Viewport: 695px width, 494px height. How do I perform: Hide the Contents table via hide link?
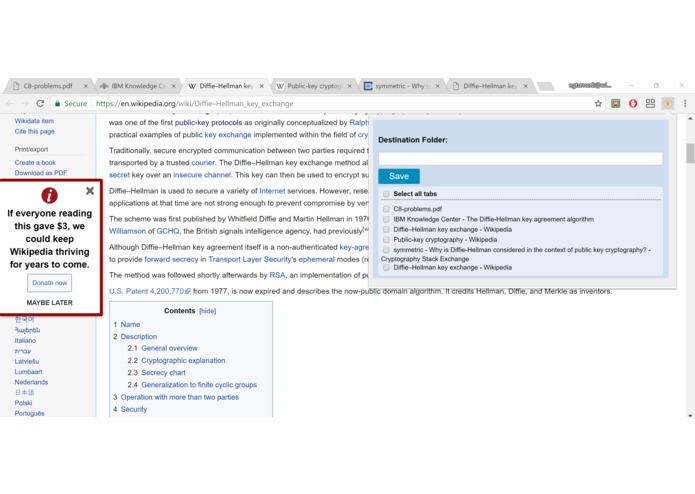click(x=207, y=311)
